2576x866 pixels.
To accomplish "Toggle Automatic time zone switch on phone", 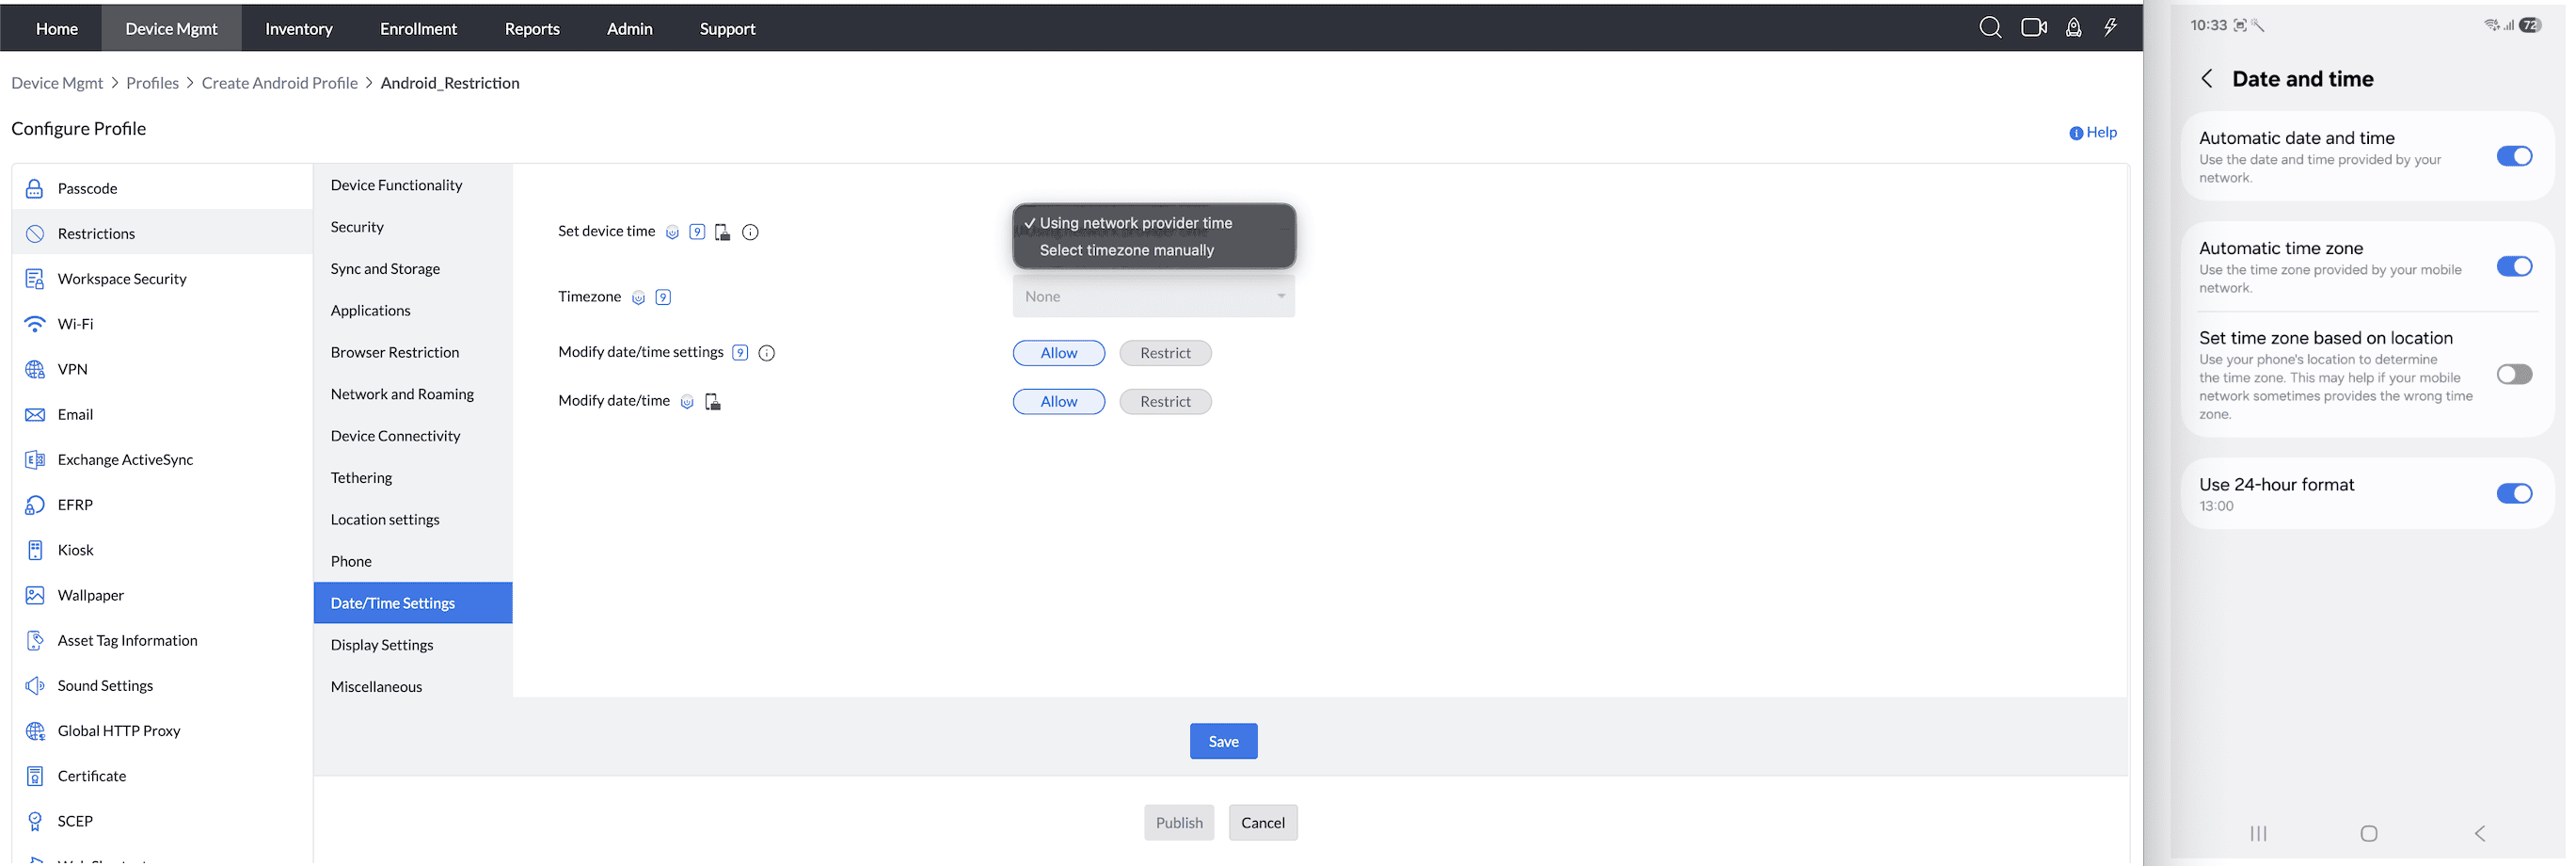I will click(2514, 266).
